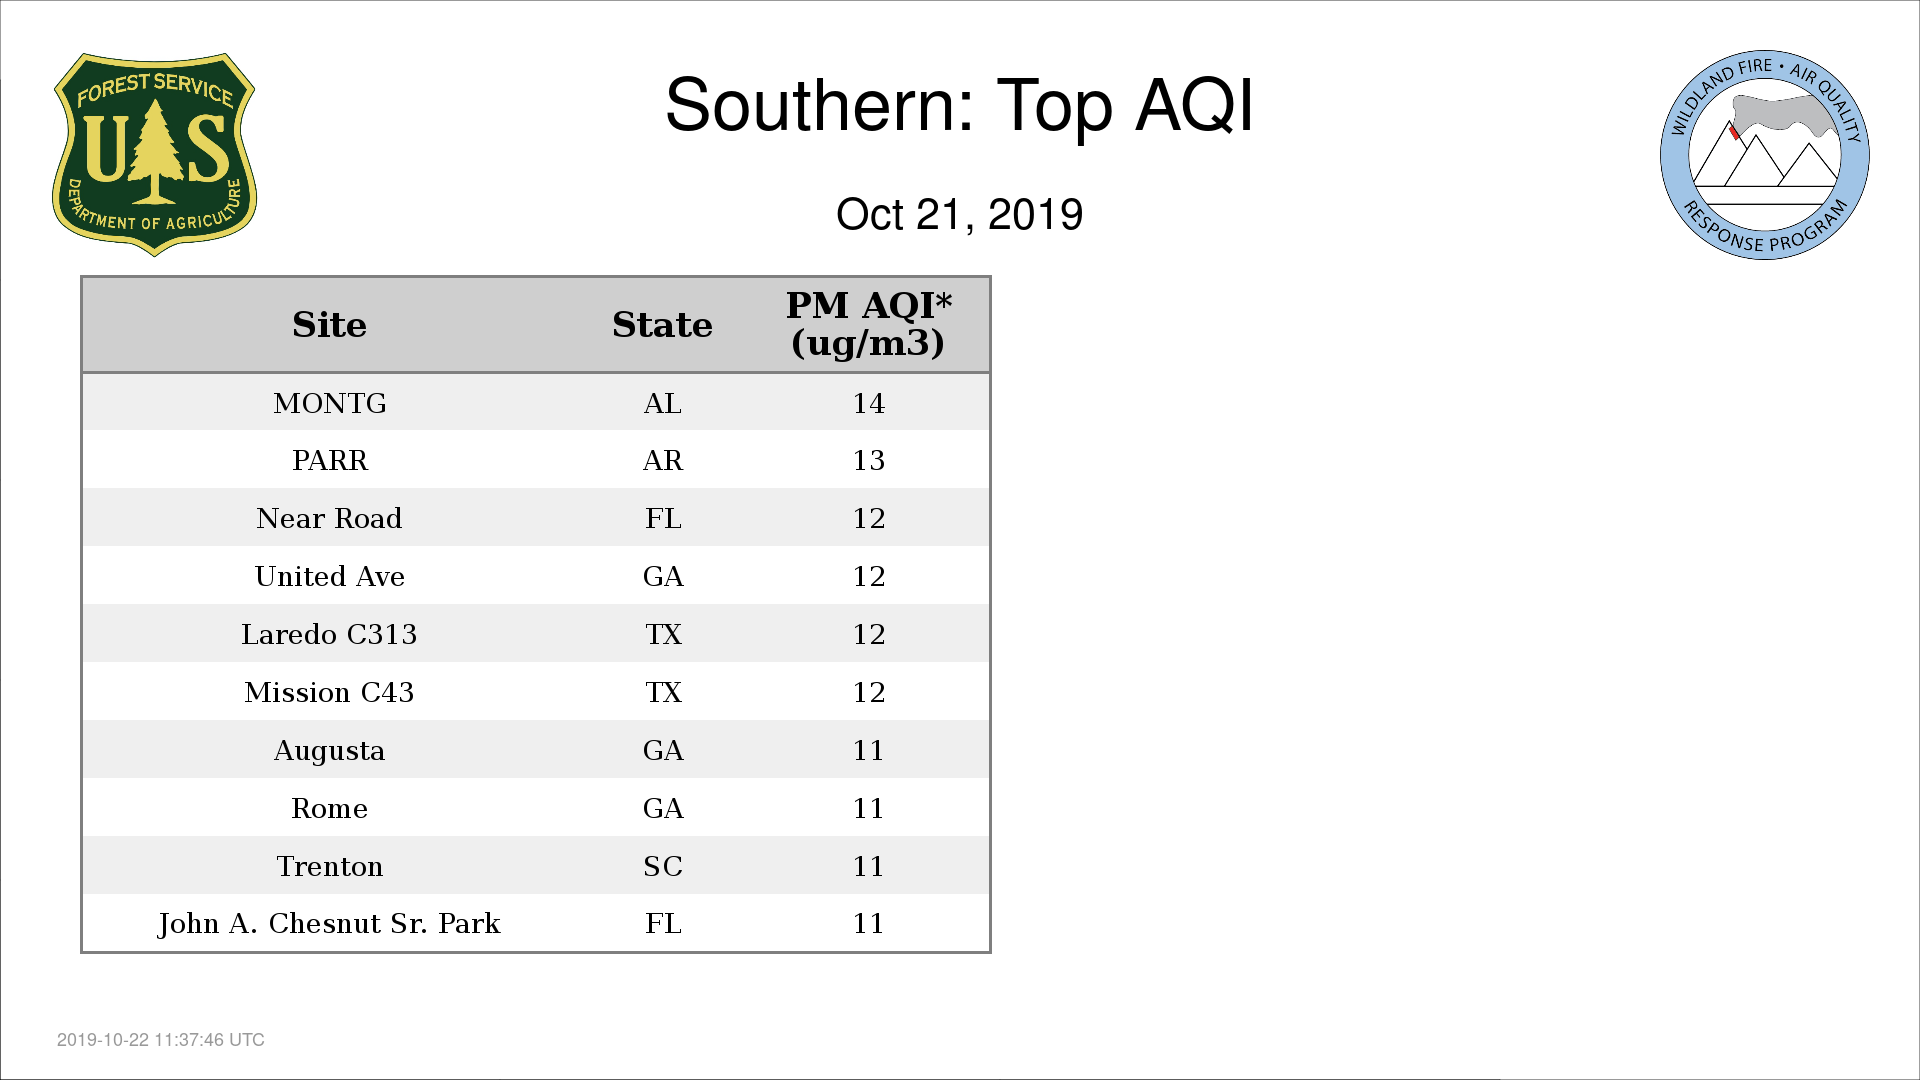Click the PM AQI* (ug/m3) column header
The height and width of the screenshot is (1080, 1920).
868,324
